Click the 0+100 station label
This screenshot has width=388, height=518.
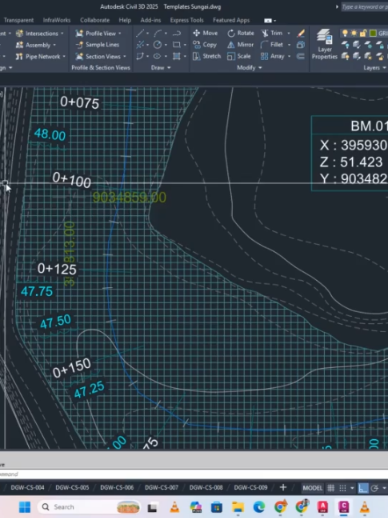click(x=71, y=180)
